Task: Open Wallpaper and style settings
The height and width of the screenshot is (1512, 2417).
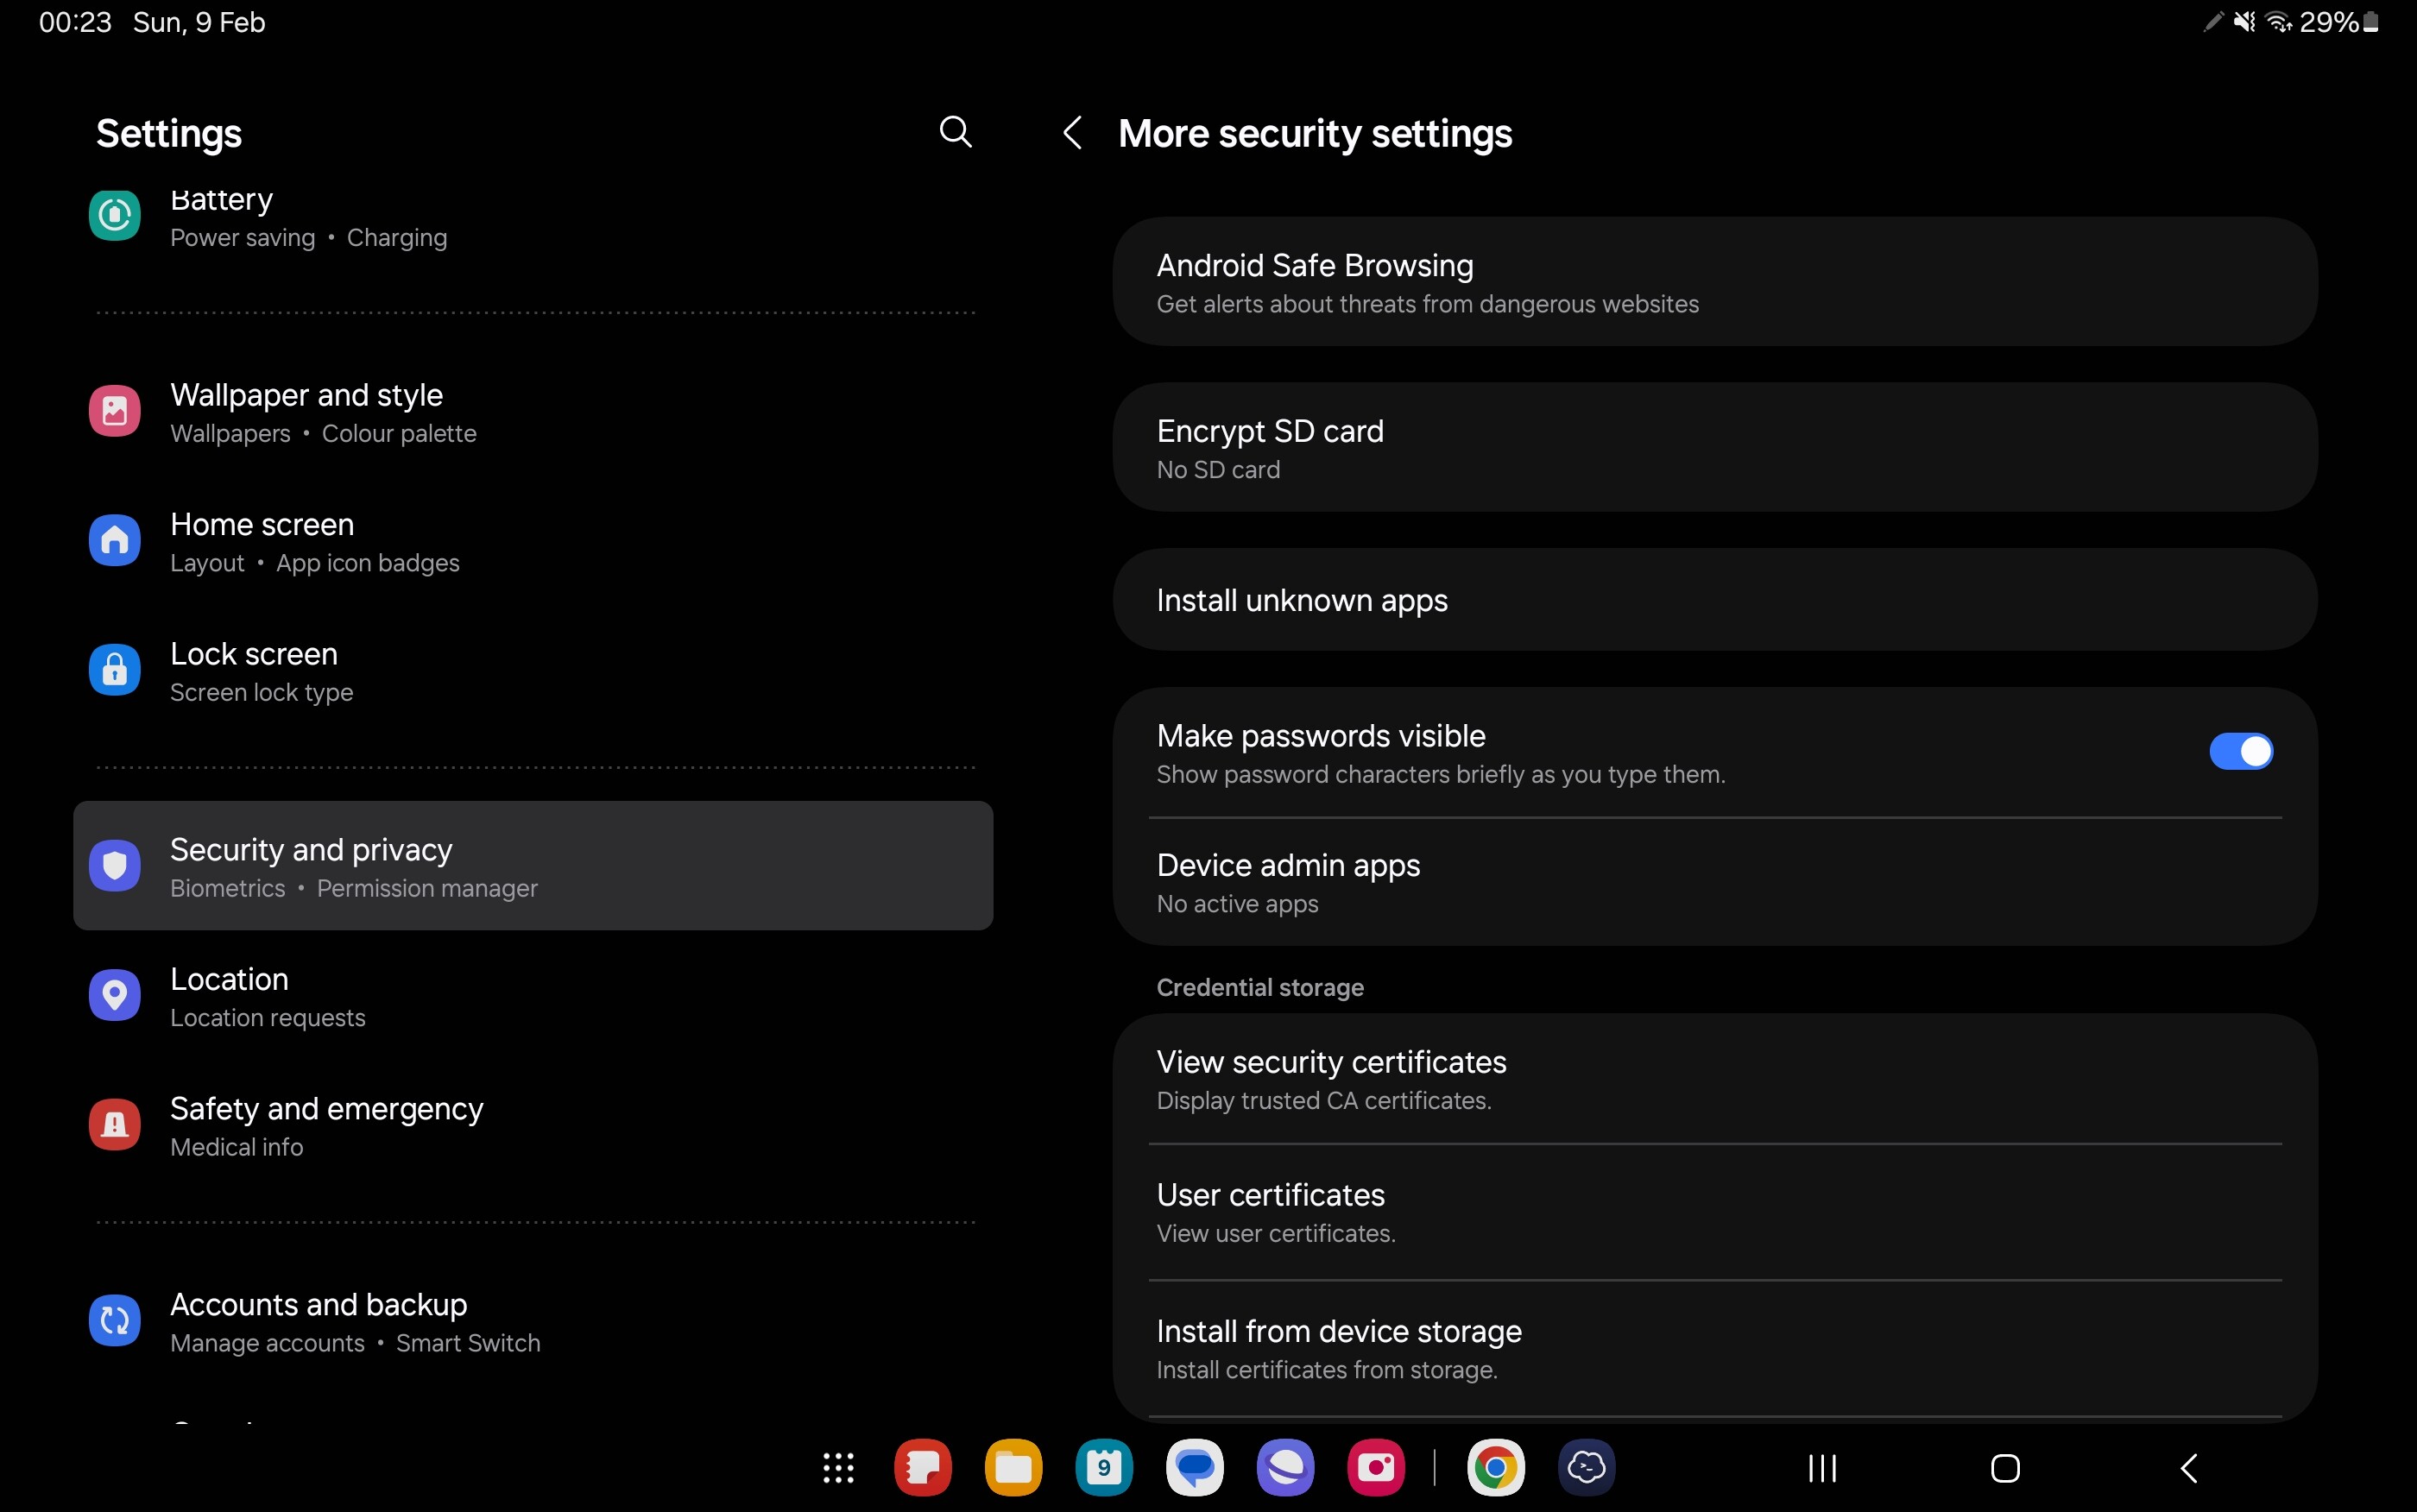Action: (306, 412)
